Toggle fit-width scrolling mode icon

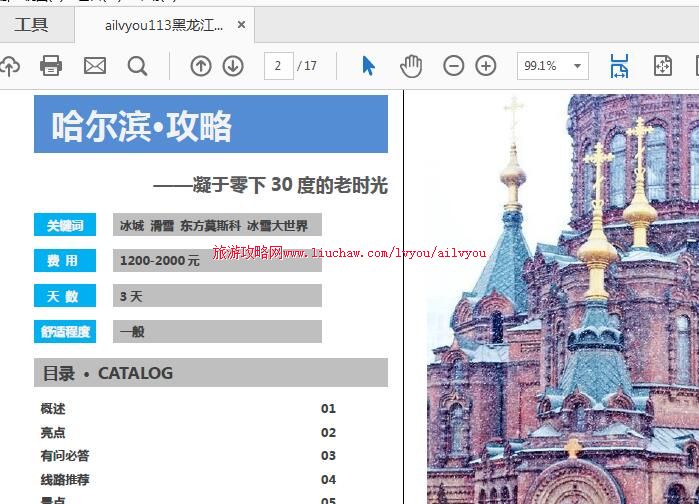pos(619,66)
